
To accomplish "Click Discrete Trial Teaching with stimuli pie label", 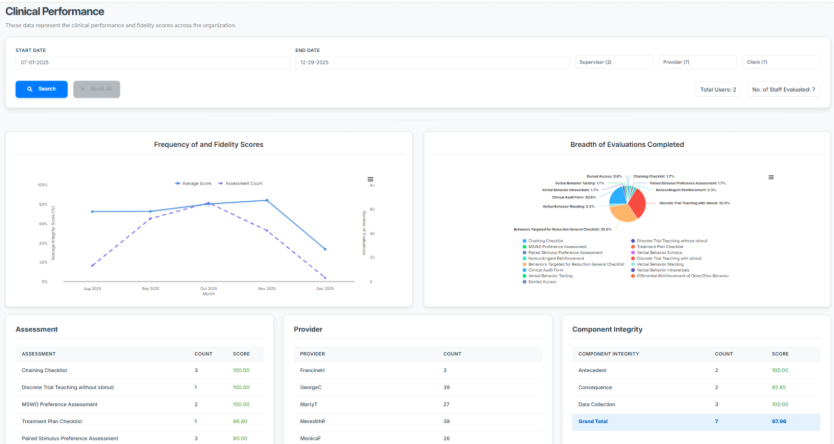I will point(695,203).
